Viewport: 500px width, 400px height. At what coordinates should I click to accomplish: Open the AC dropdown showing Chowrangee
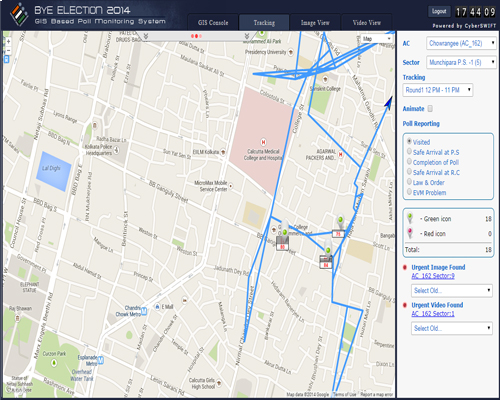(461, 43)
